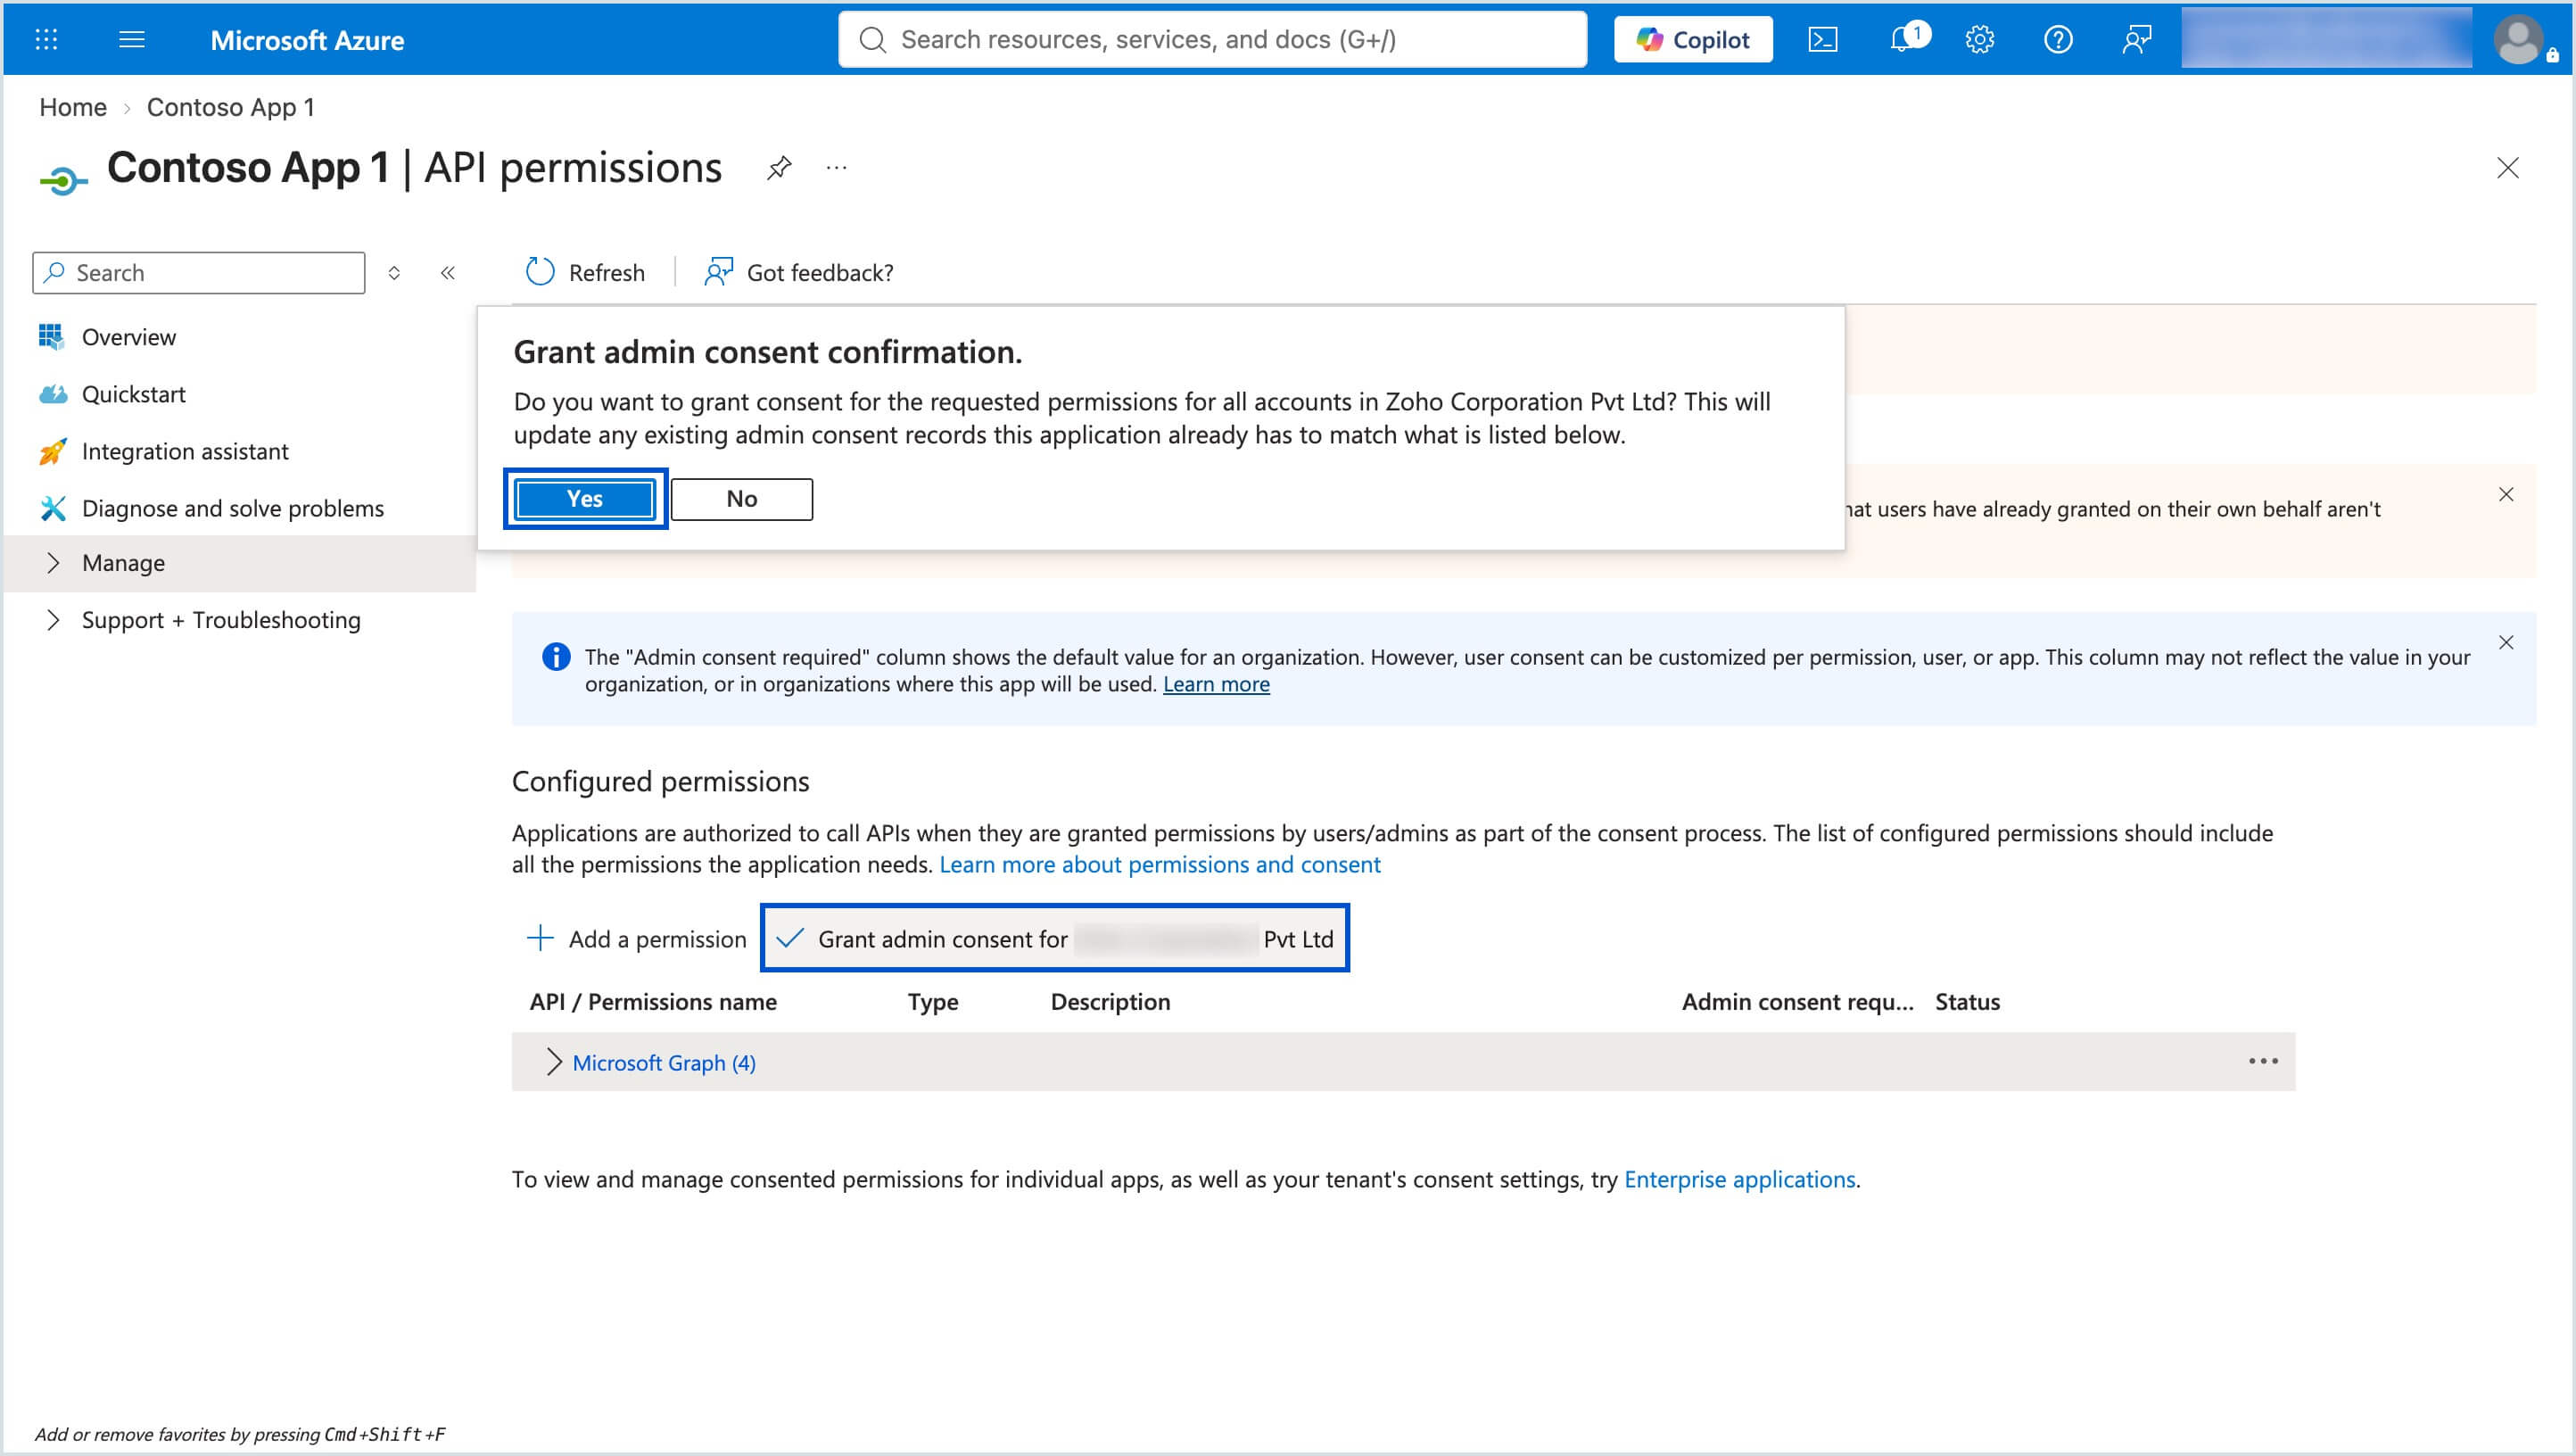
Task: Dismiss the orange warning banner
Action: (x=2506, y=494)
